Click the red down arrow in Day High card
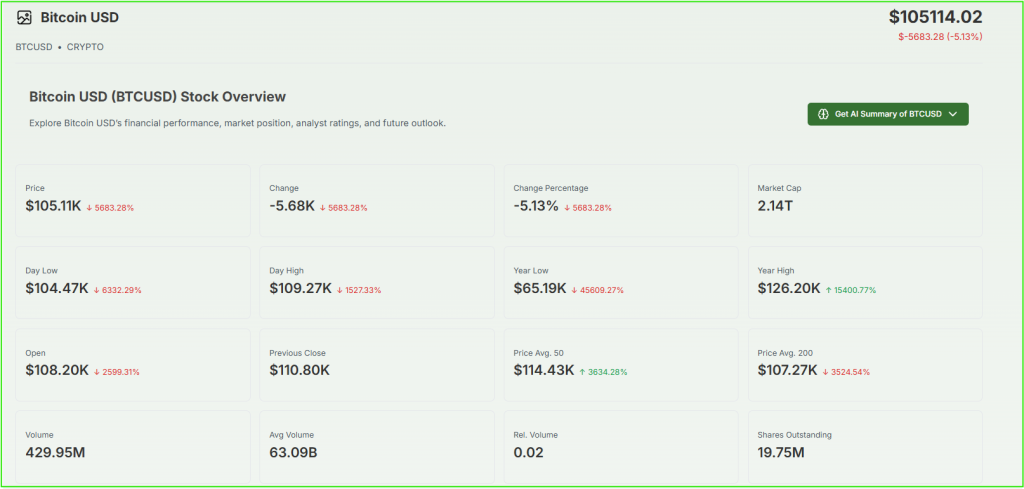 tap(343, 290)
